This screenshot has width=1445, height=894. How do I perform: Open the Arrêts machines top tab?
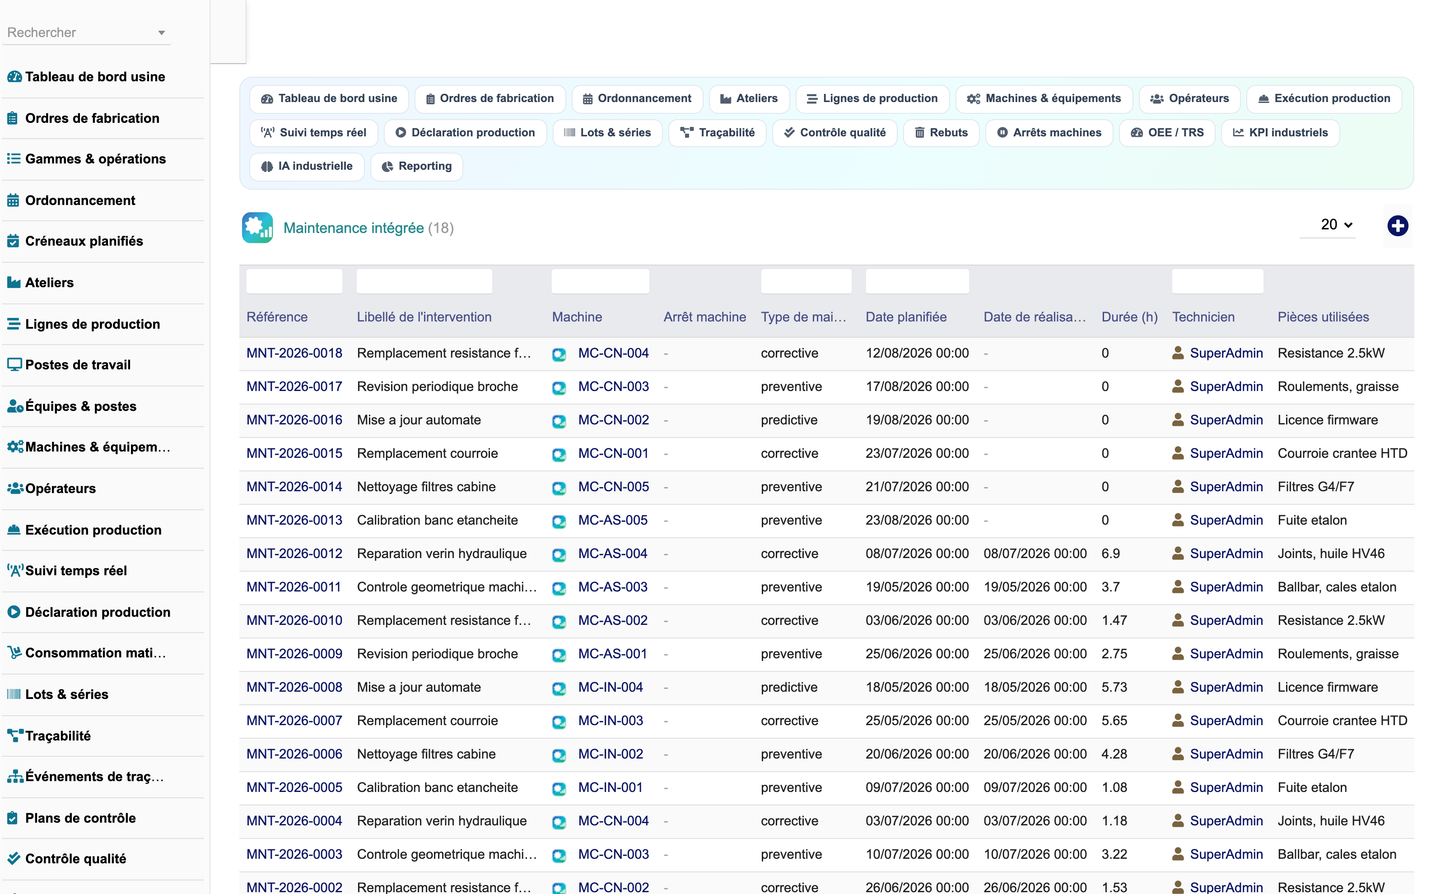click(1049, 133)
